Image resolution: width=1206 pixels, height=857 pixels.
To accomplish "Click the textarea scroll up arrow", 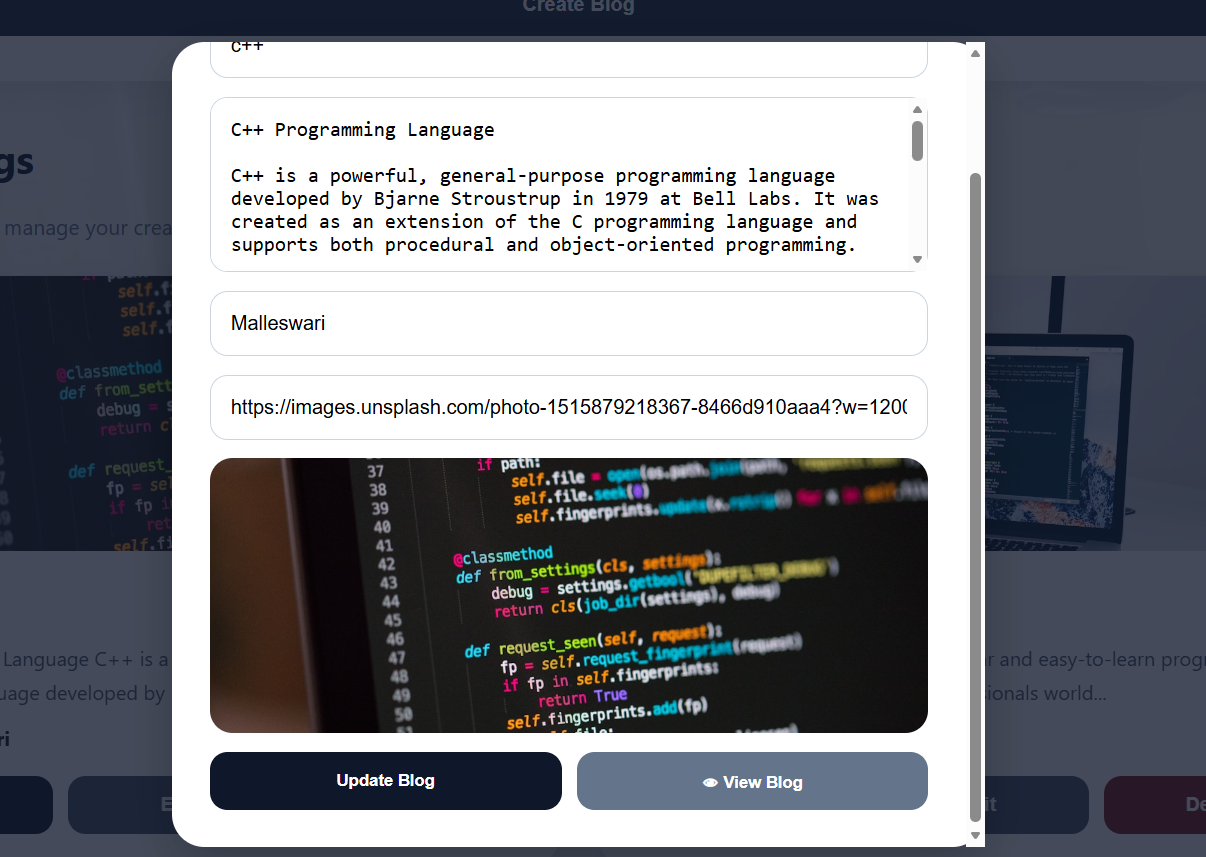I will [x=917, y=109].
